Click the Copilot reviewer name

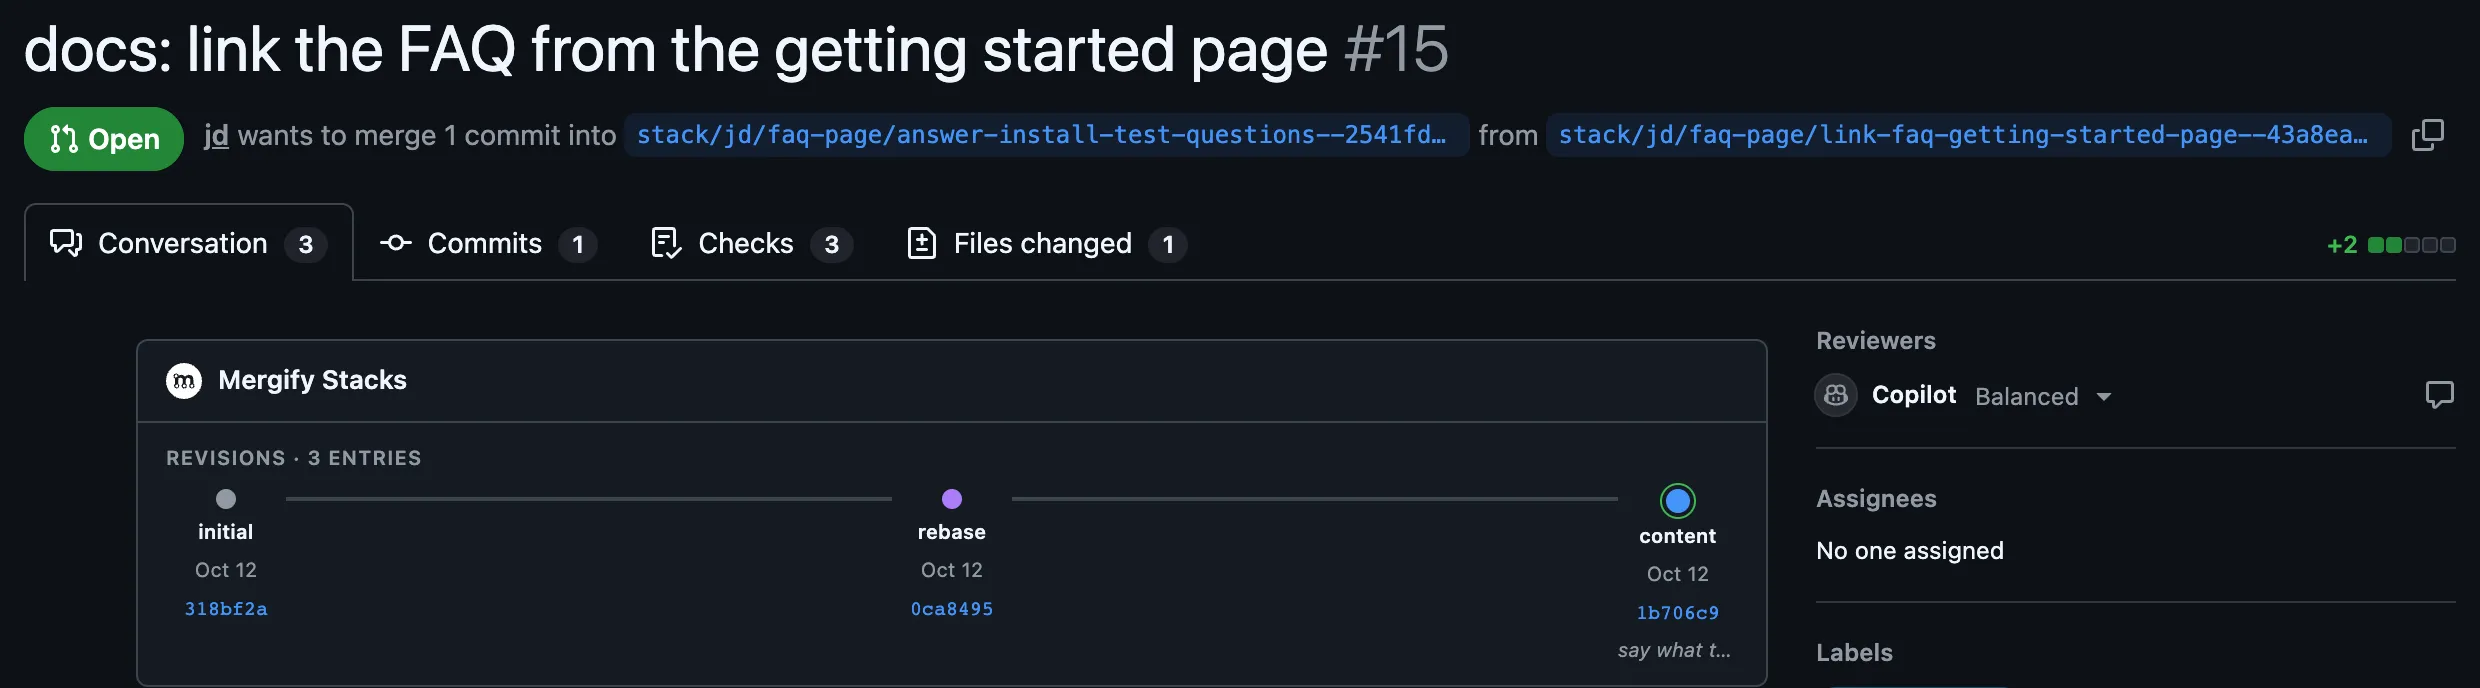tap(1914, 395)
